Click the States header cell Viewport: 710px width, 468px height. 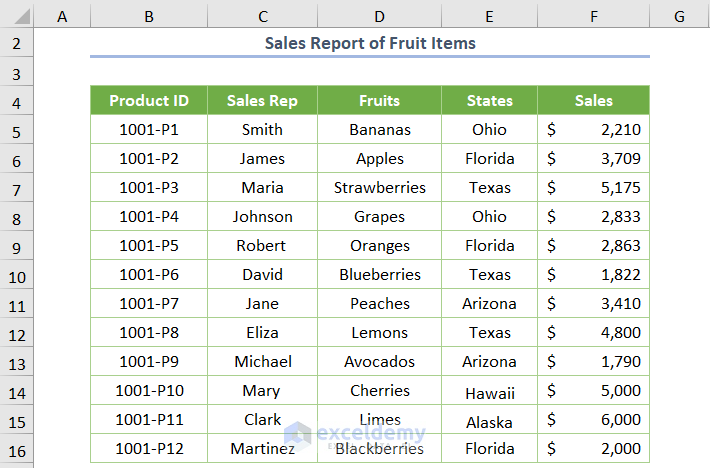(489, 100)
